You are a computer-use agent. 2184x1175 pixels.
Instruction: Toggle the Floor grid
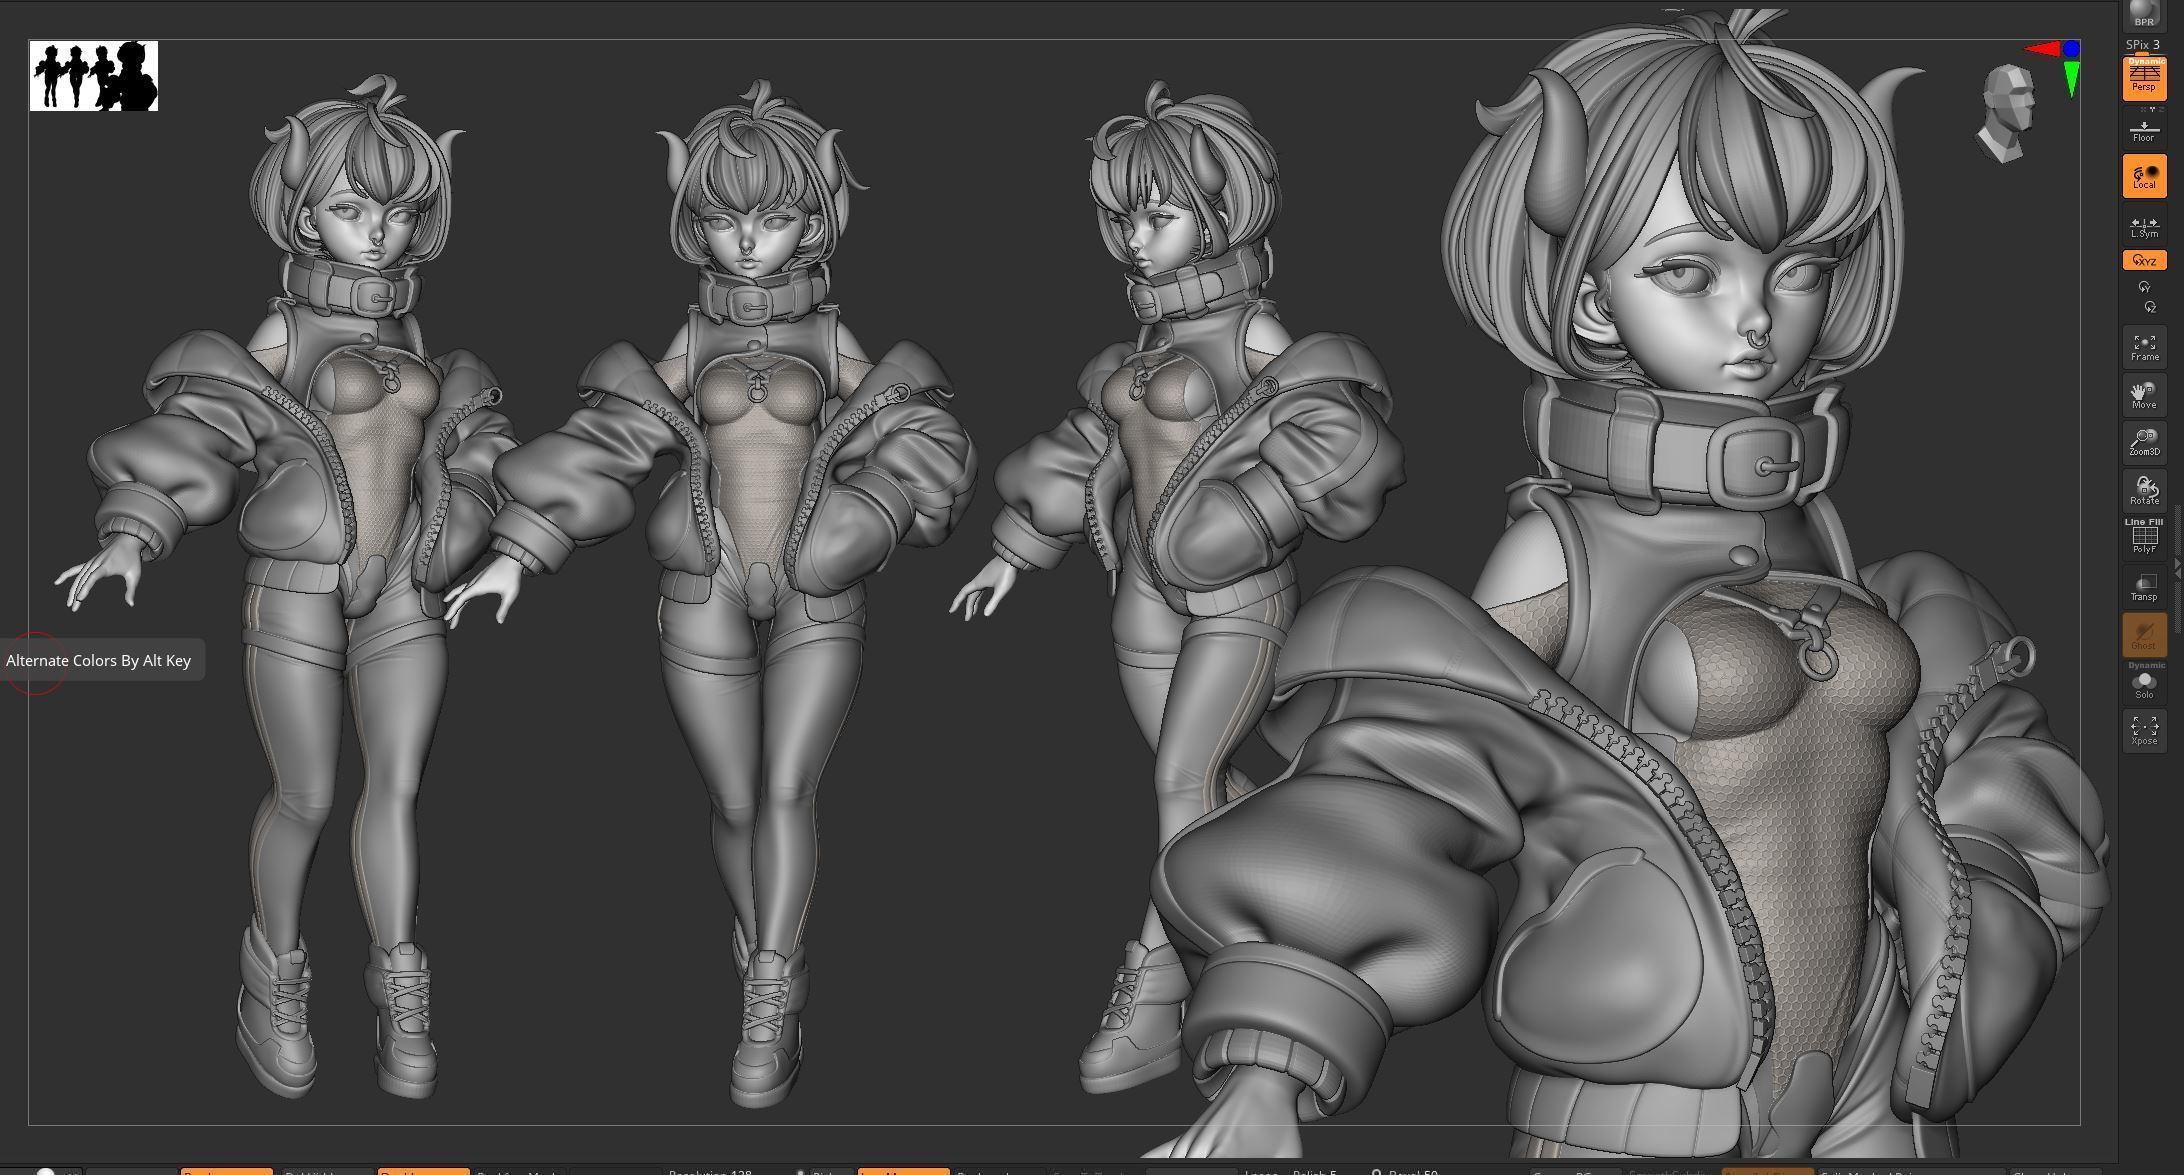coord(2144,131)
